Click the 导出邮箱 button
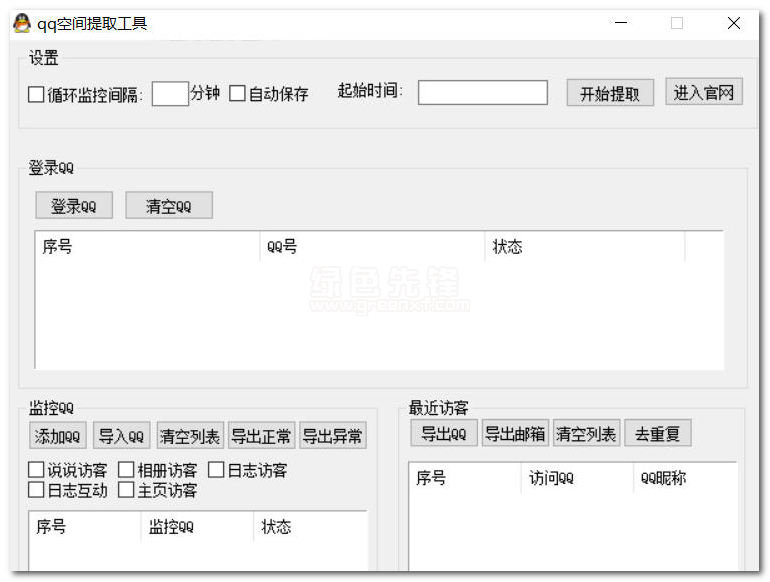The image size is (770, 582). (515, 433)
